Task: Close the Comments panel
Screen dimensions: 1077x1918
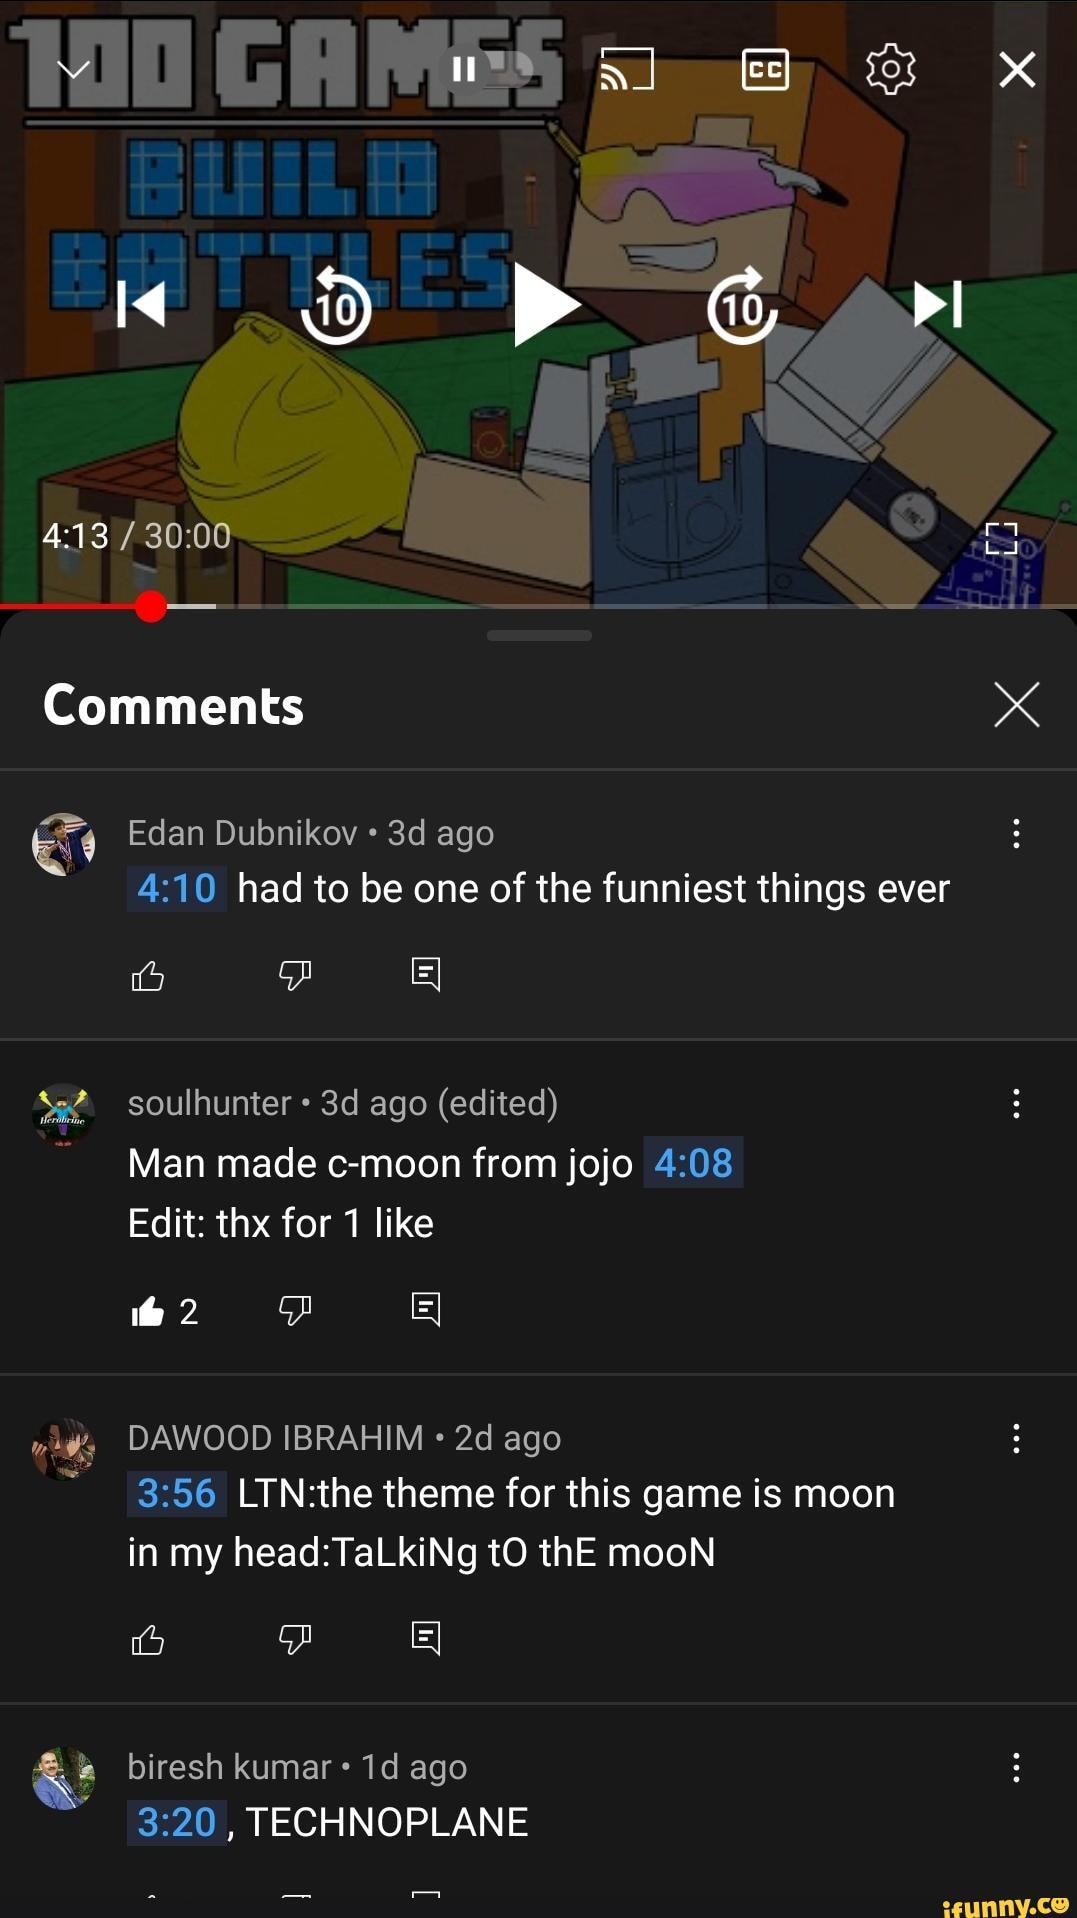Action: [1016, 704]
